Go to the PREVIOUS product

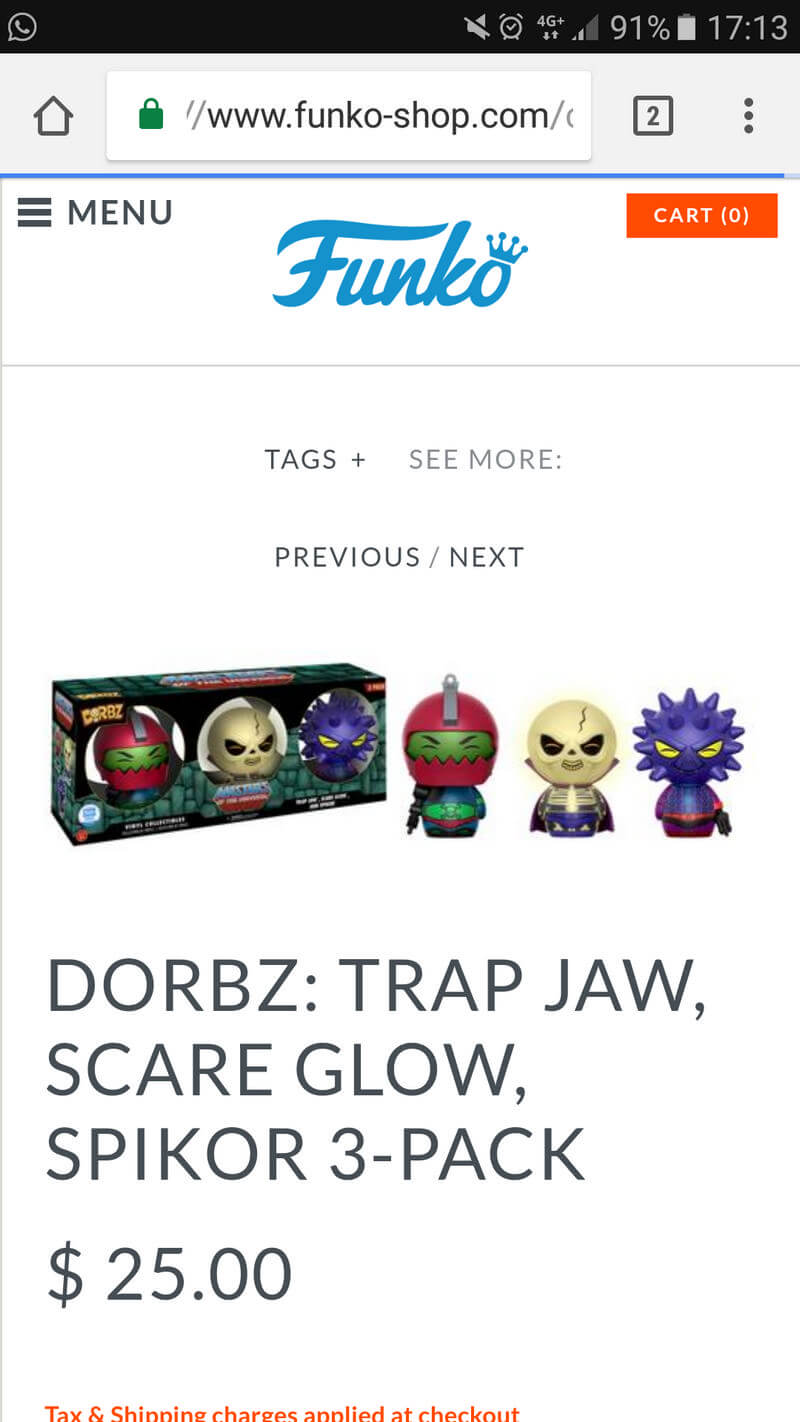(347, 557)
